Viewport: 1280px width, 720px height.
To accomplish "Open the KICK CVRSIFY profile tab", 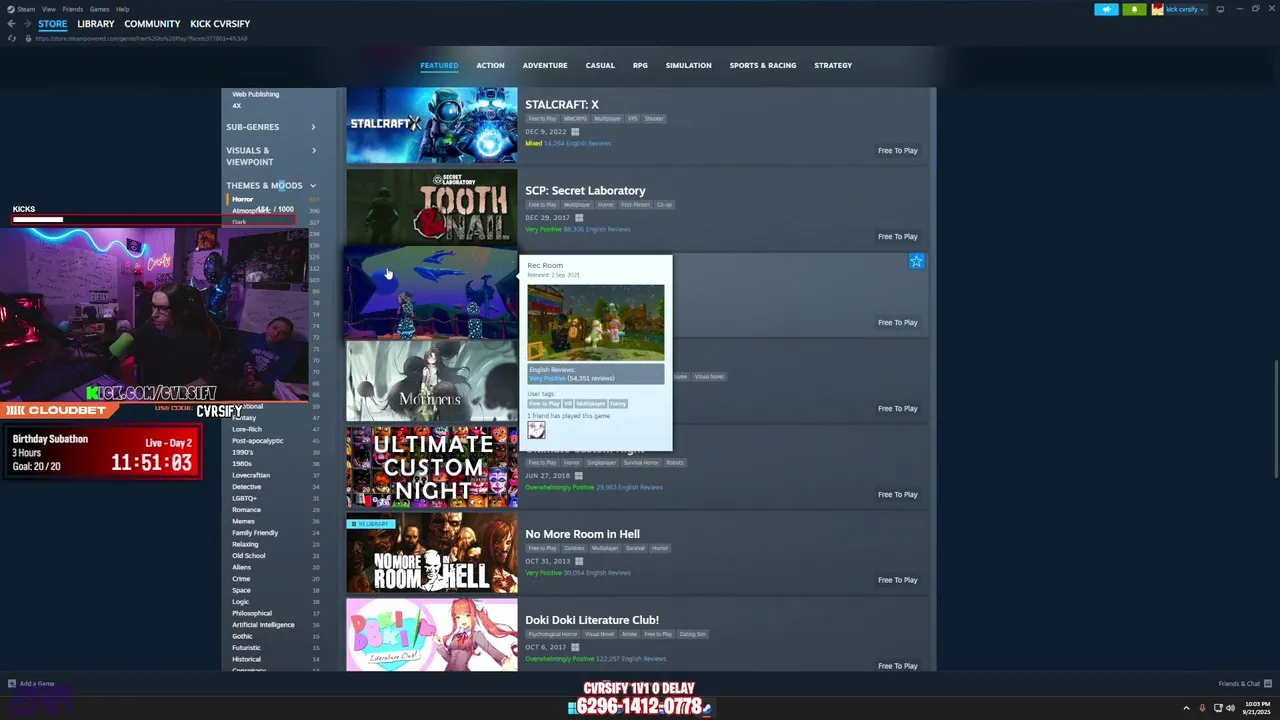I will [220, 24].
